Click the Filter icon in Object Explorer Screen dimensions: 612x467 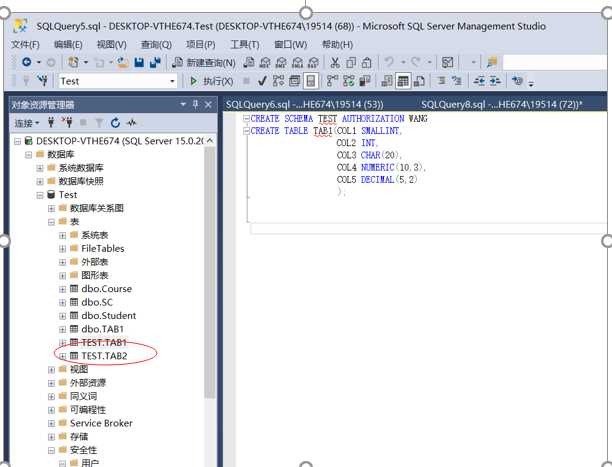pos(99,123)
